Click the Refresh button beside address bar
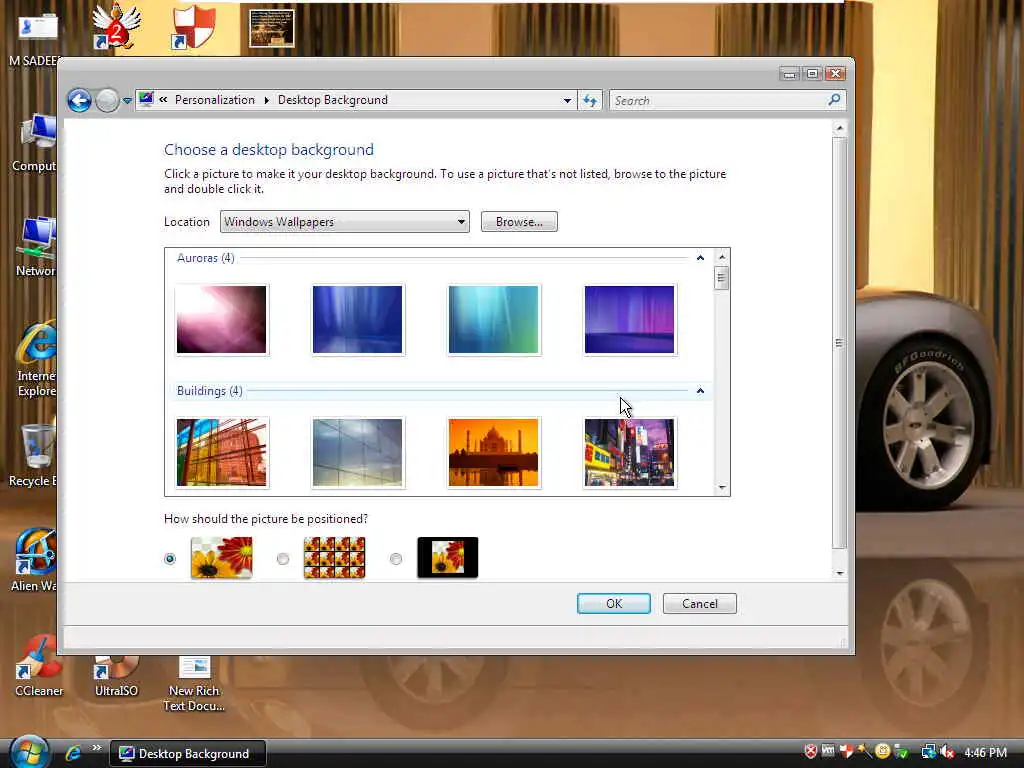 [590, 101]
